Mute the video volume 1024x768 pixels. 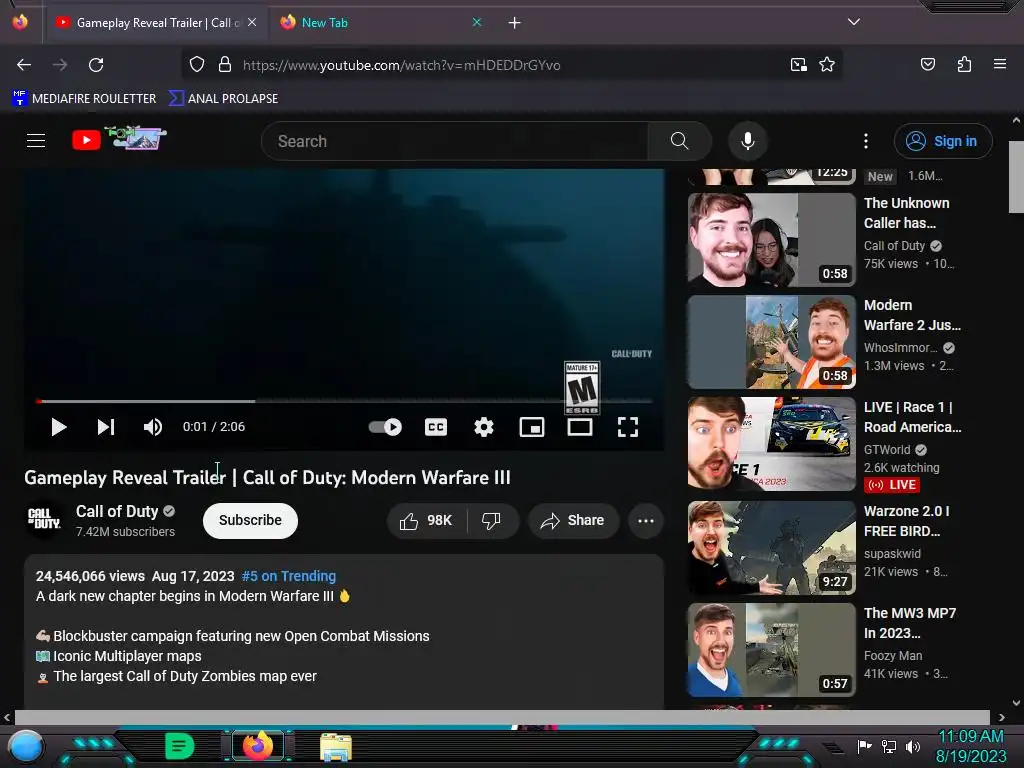[x=153, y=427]
